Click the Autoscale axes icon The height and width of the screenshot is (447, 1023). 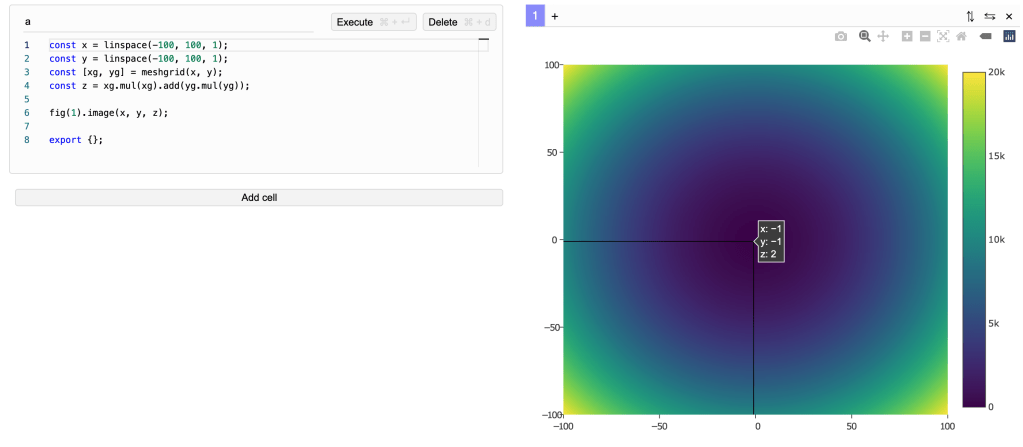[x=943, y=36]
